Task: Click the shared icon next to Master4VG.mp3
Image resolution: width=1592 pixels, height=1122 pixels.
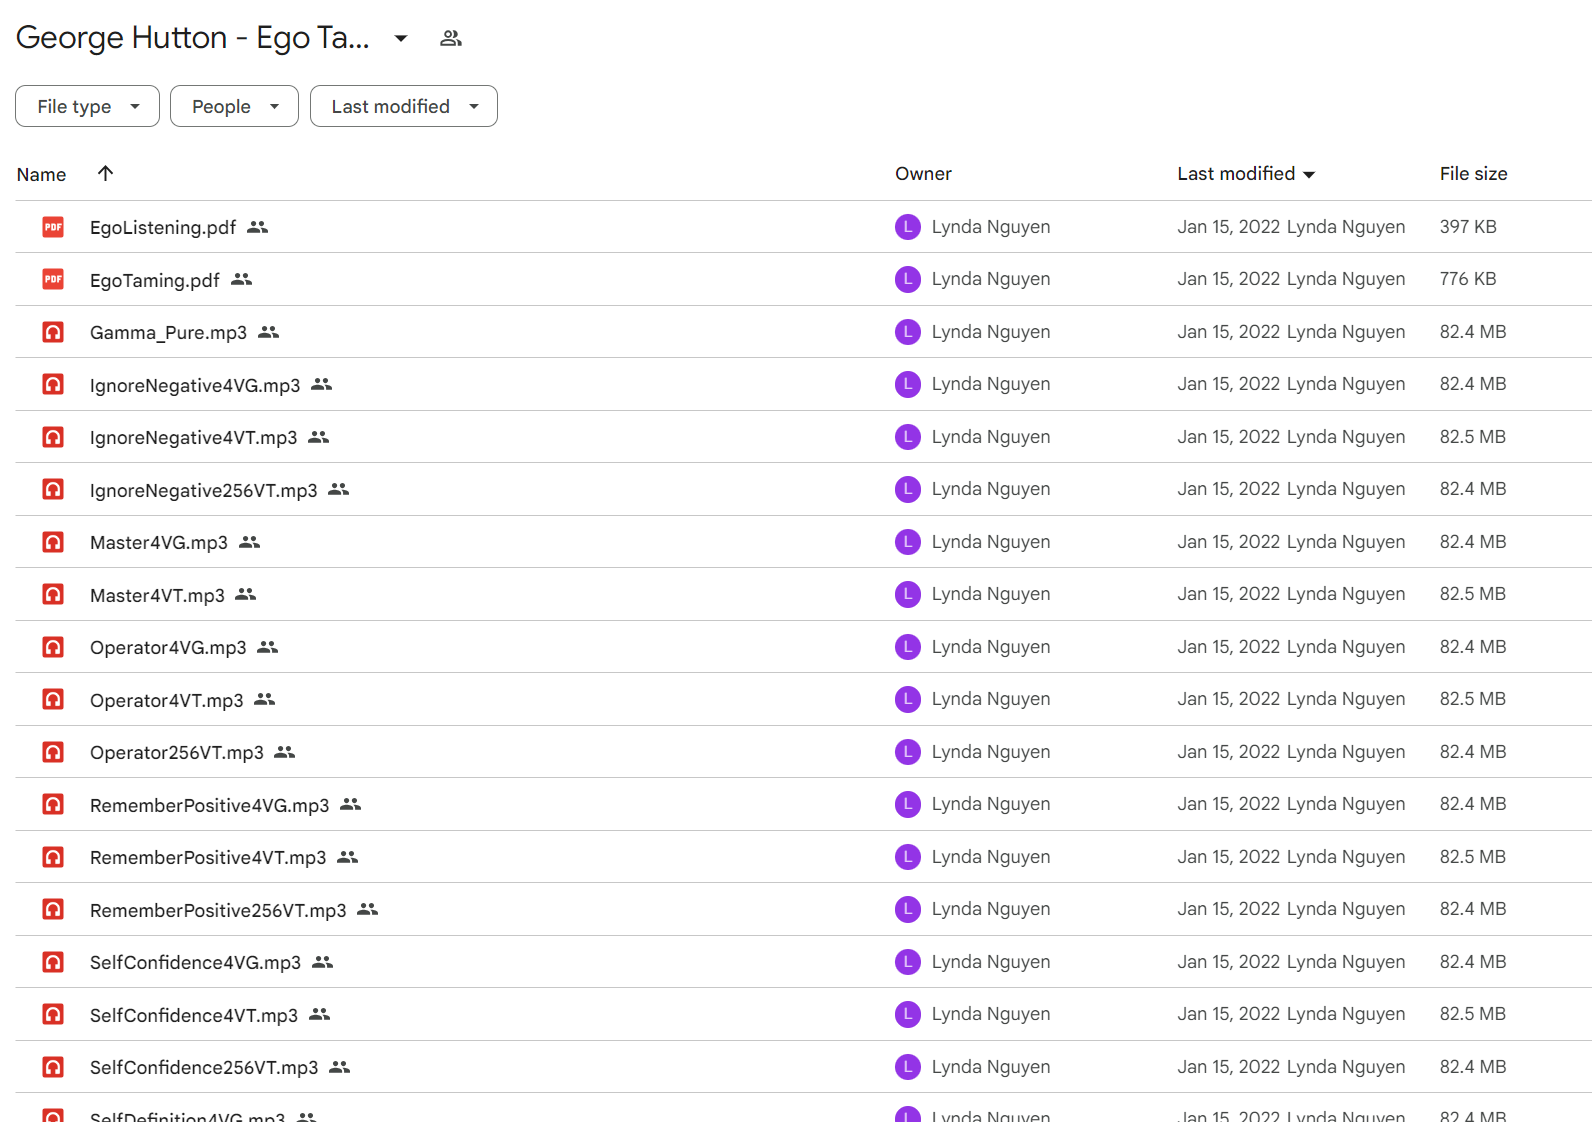Action: pos(250,542)
